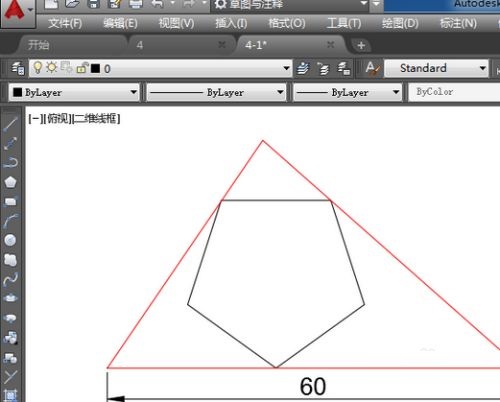The image size is (500, 402).
Task: Select the 60 dimension text
Action: click(313, 387)
